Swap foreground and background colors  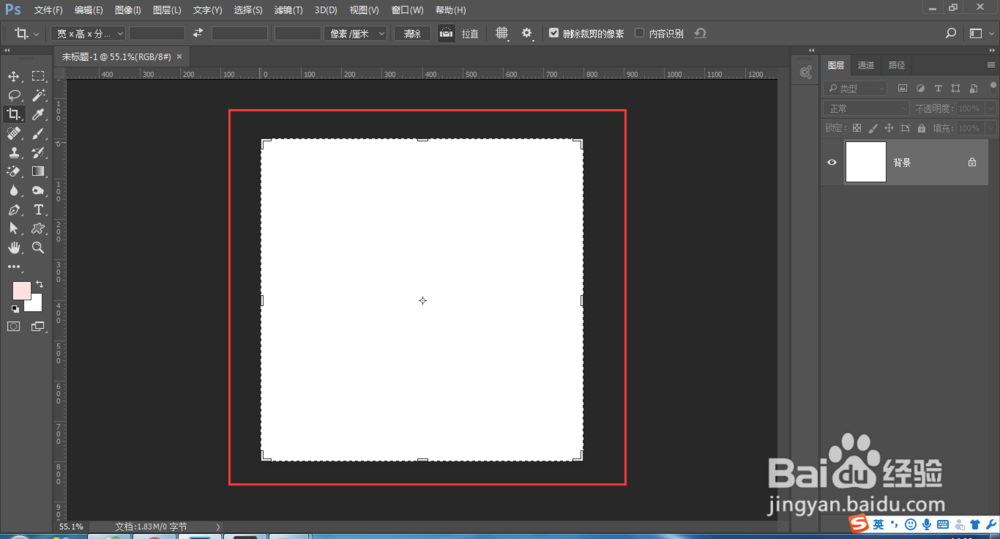(40, 284)
